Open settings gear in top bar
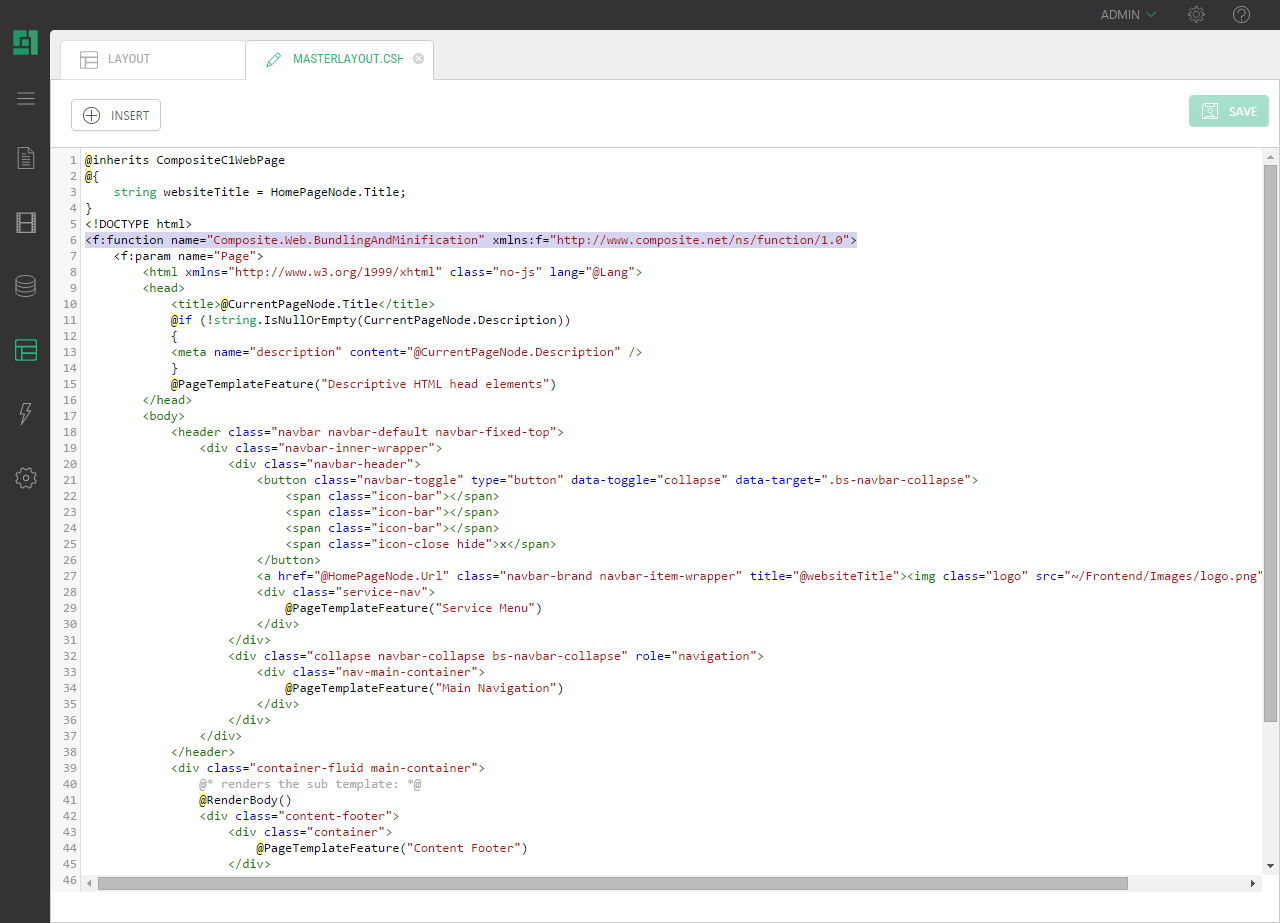The width and height of the screenshot is (1280, 923). (x=1196, y=15)
